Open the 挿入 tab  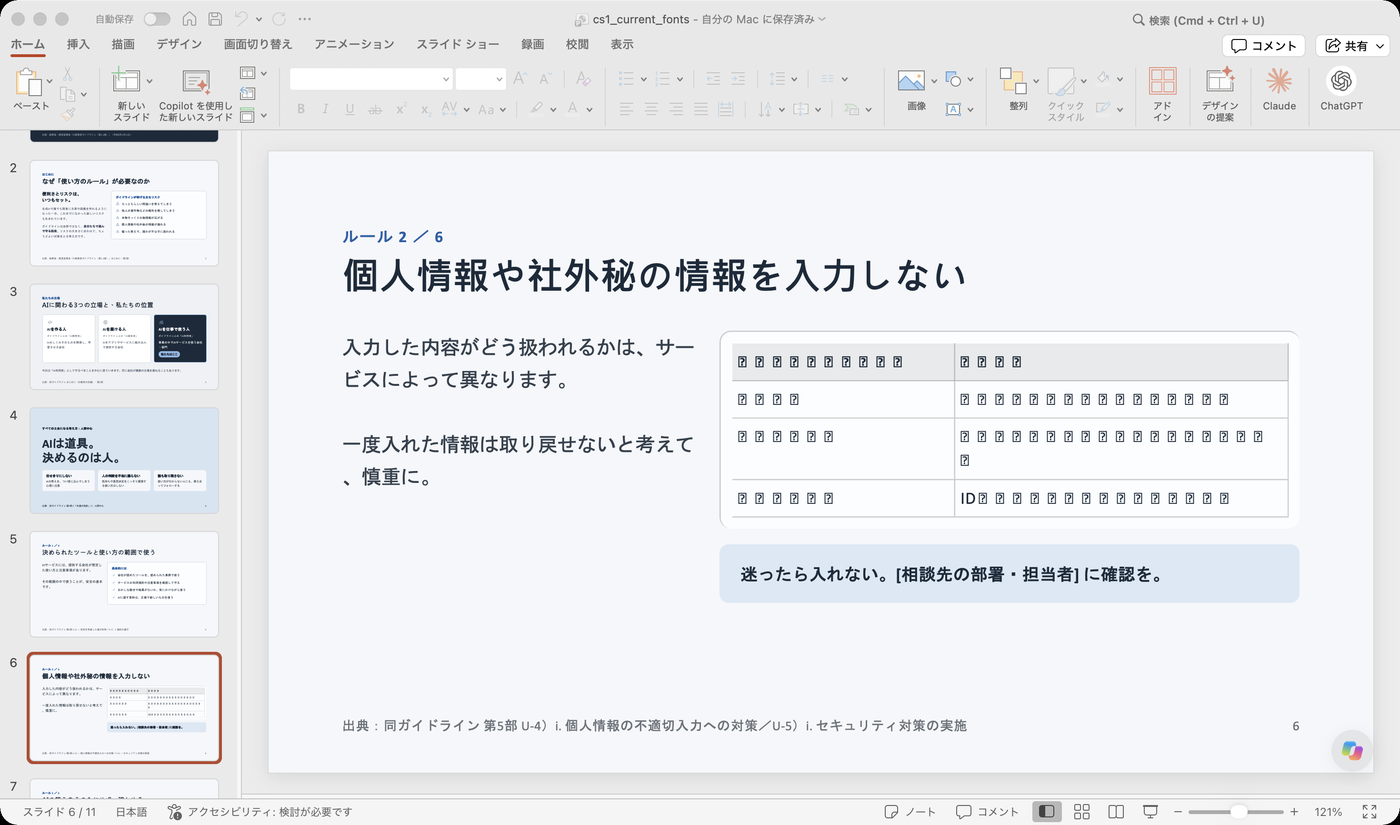(x=78, y=44)
